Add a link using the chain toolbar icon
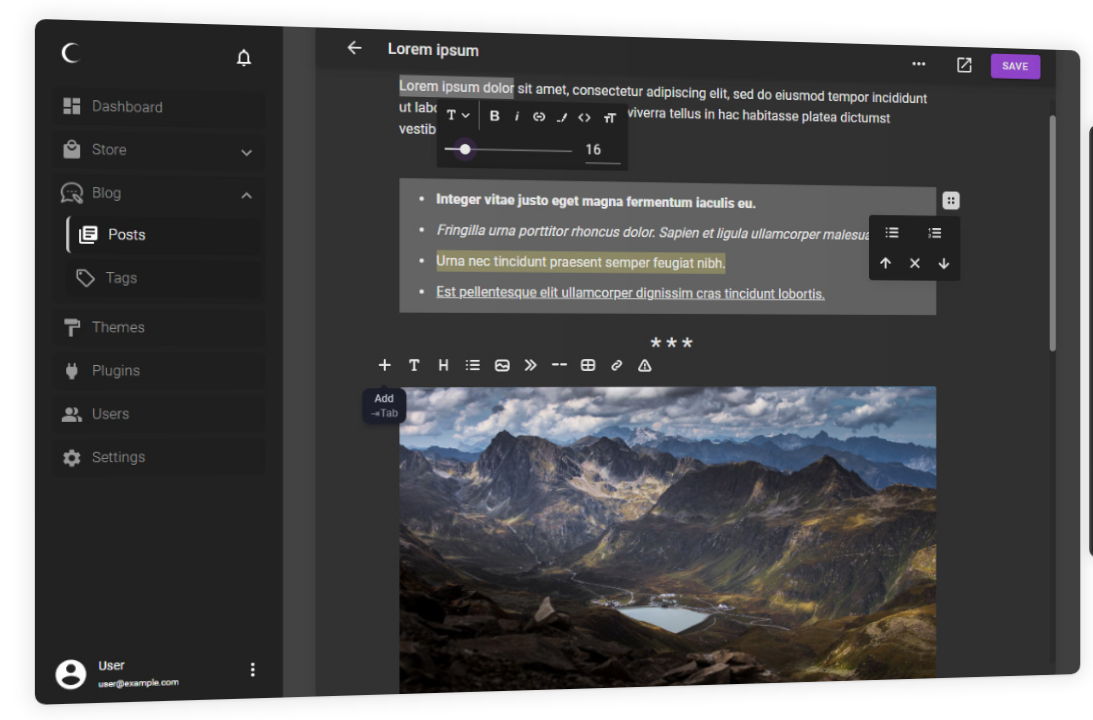 pyautogui.click(x=616, y=365)
